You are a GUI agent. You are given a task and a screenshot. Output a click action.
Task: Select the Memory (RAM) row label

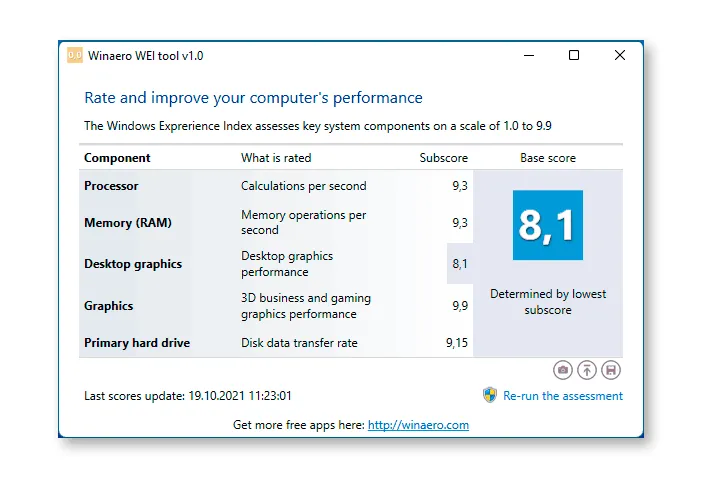point(128,223)
